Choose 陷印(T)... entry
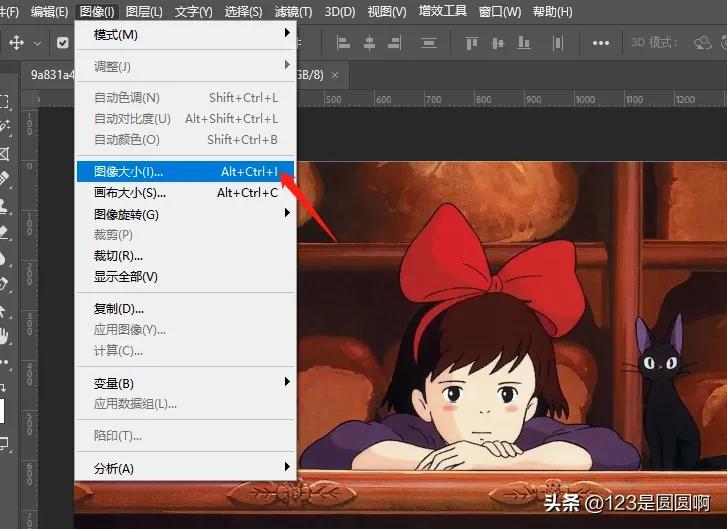Image resolution: width=727 pixels, height=529 pixels. coord(185,435)
